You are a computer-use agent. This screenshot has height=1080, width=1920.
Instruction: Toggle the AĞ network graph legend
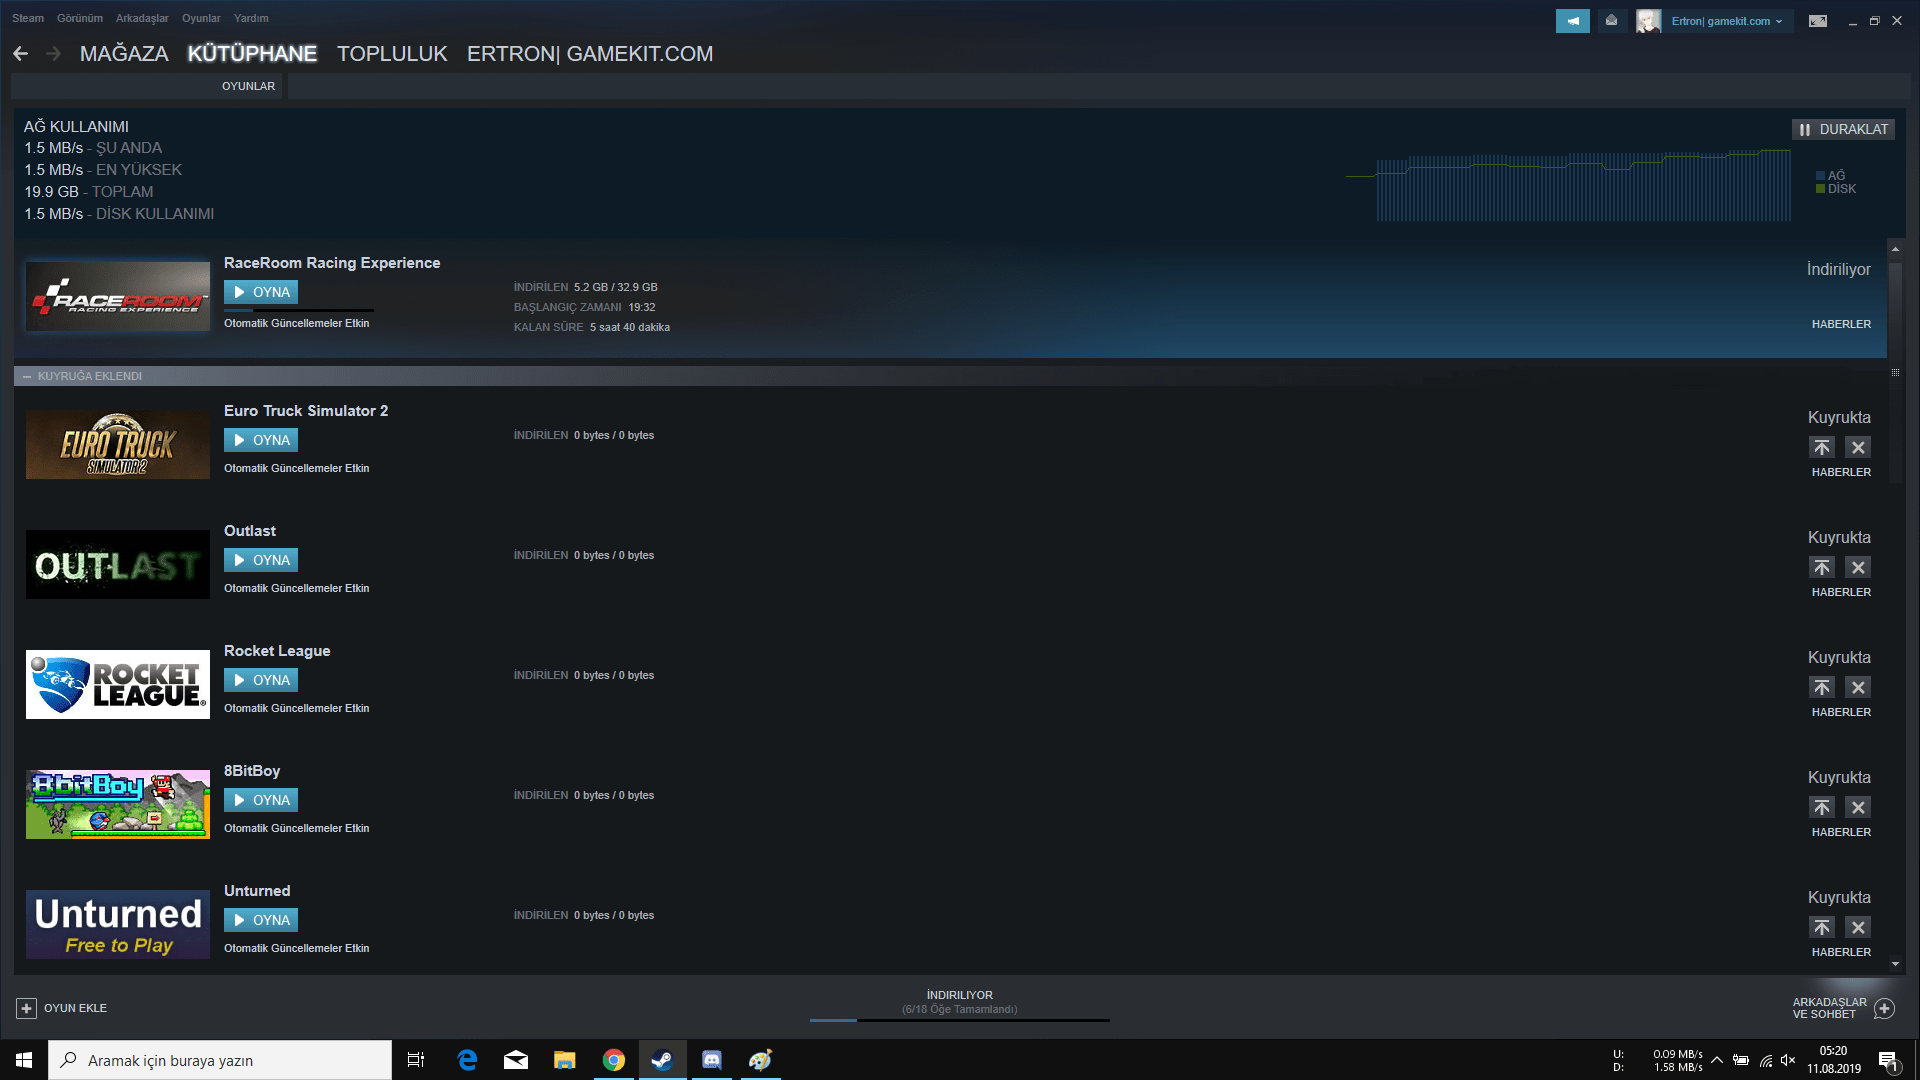[1830, 175]
